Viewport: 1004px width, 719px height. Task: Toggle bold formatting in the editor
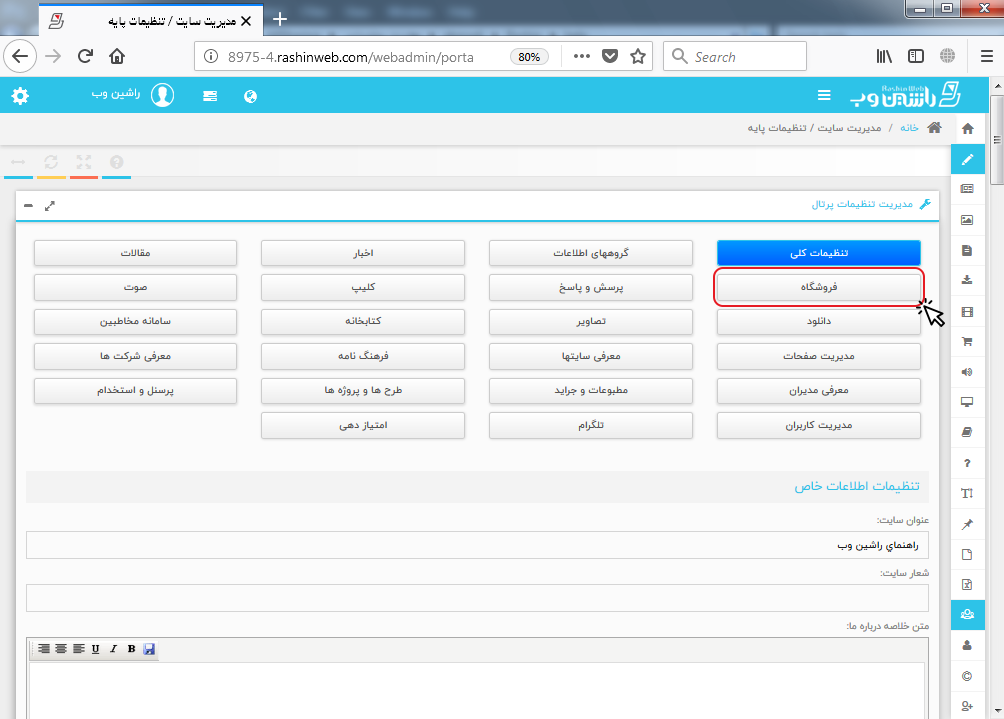pos(131,649)
